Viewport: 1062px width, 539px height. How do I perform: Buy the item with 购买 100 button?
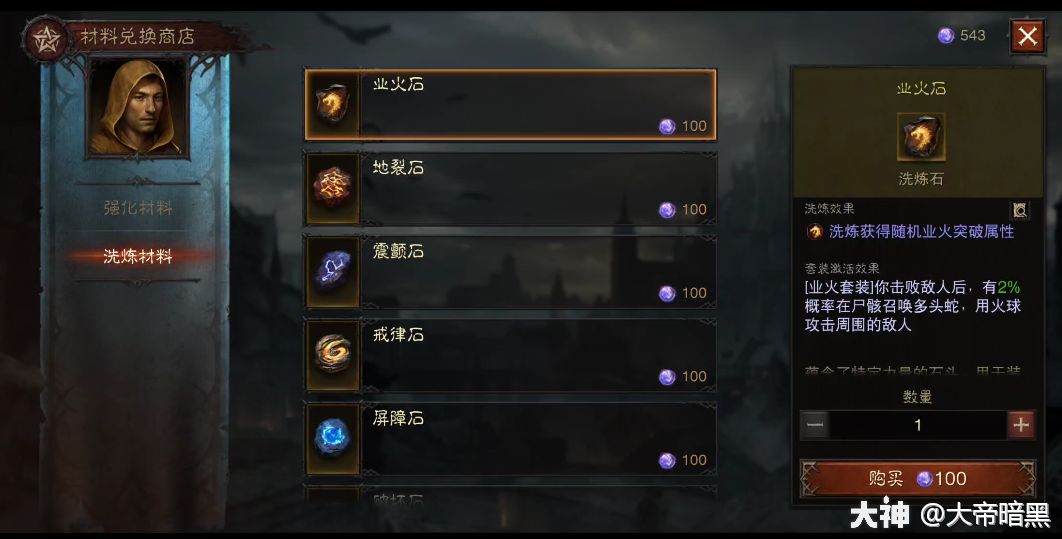pyautogui.click(x=918, y=479)
